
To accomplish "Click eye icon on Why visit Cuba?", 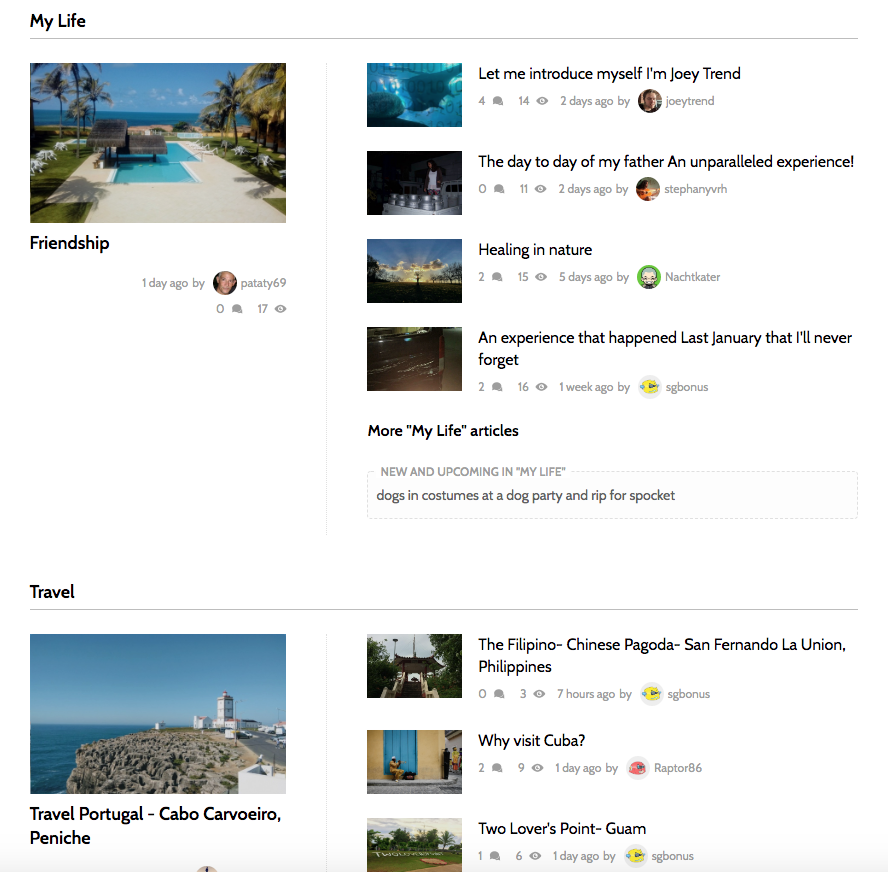I will click(x=537, y=768).
